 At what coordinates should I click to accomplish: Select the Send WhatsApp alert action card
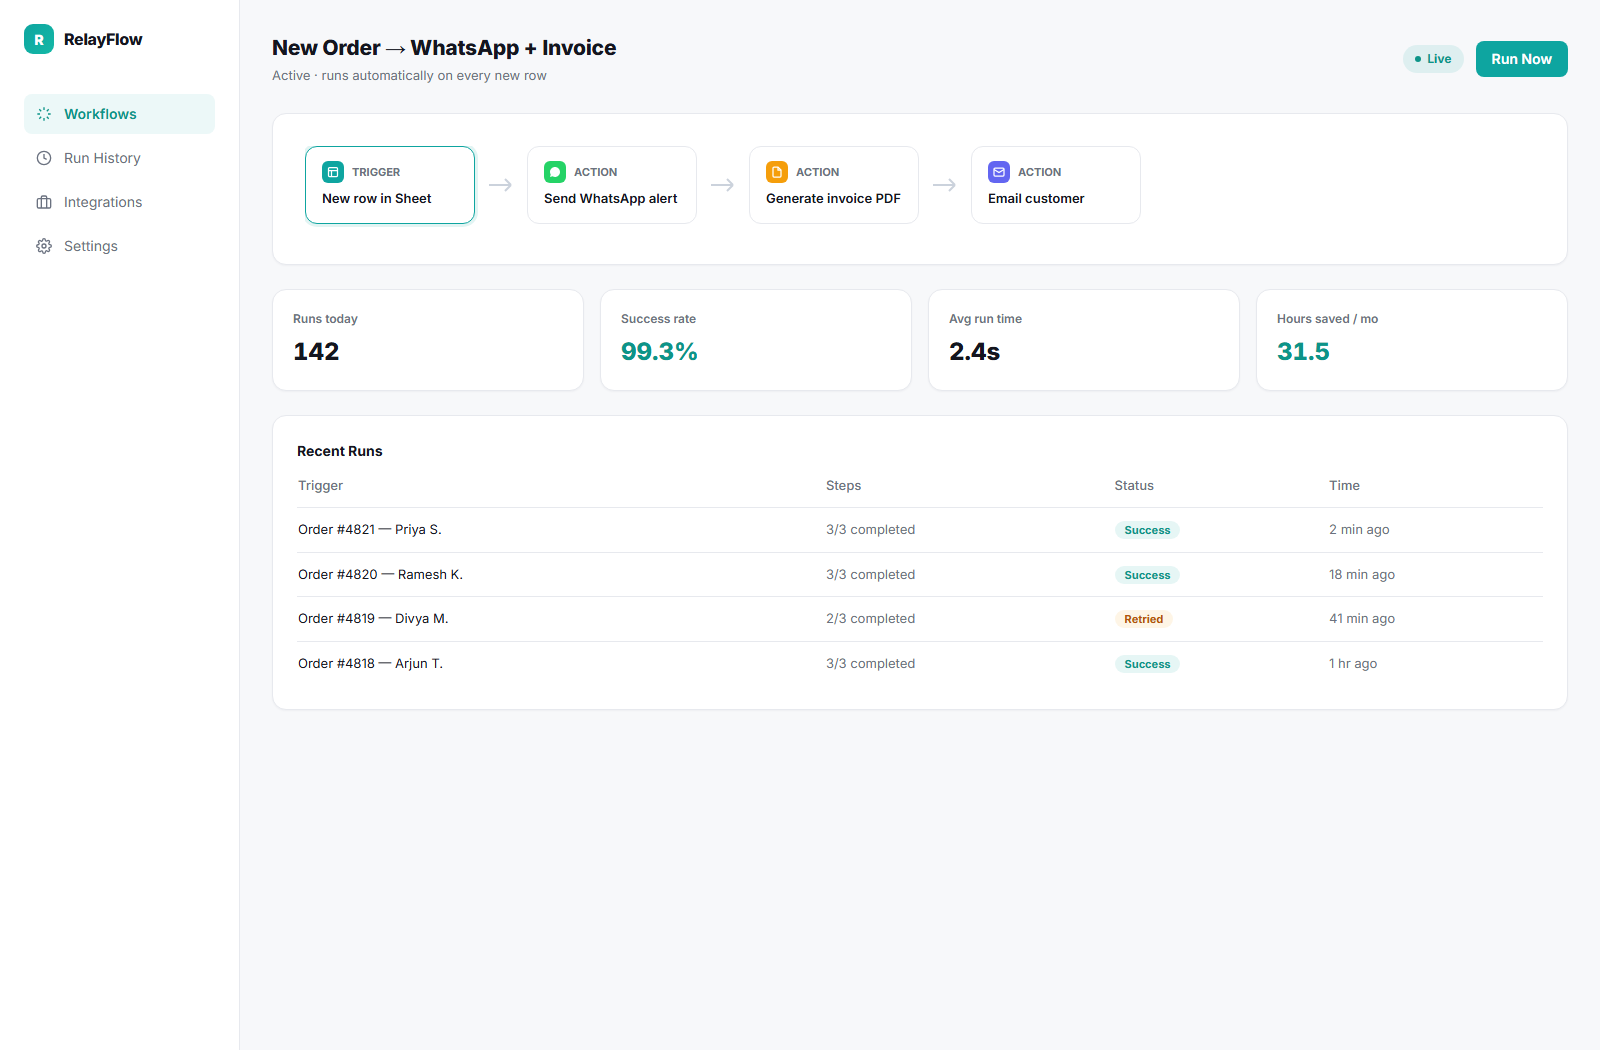pos(612,185)
